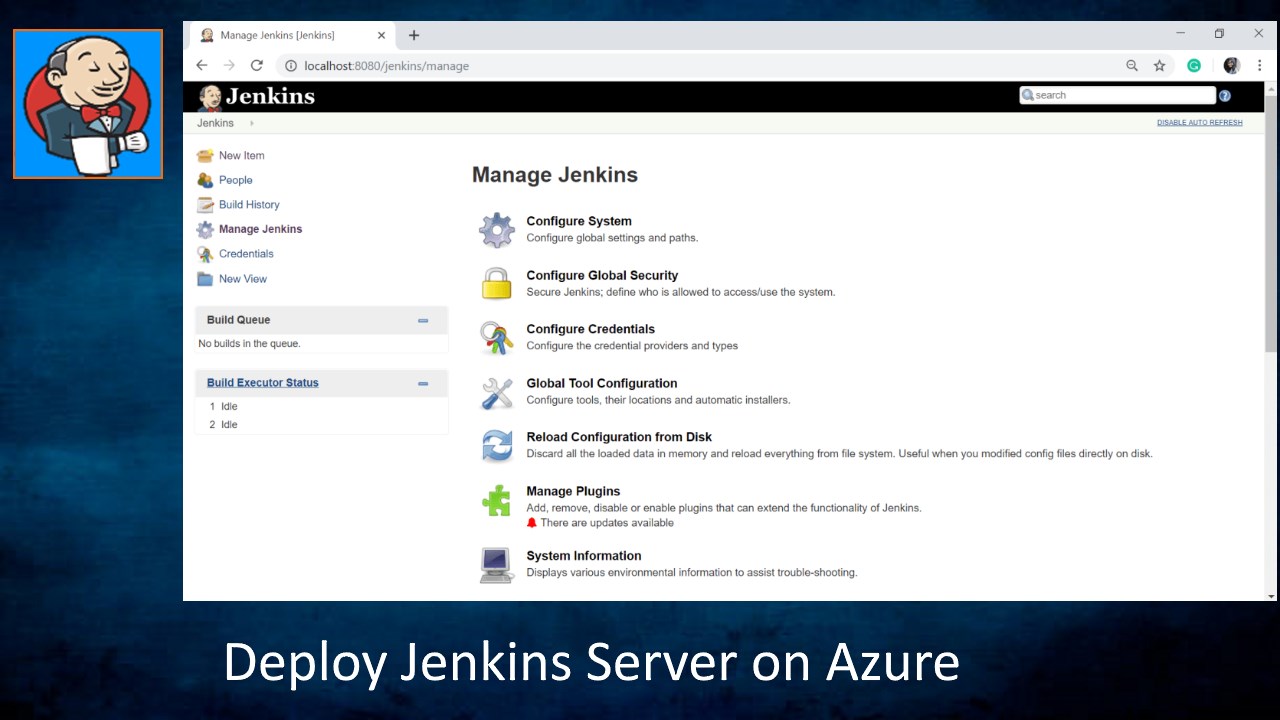This screenshot has width=1280, height=720.
Task: Click the zoom magnifier icon in address bar
Action: click(x=1132, y=66)
